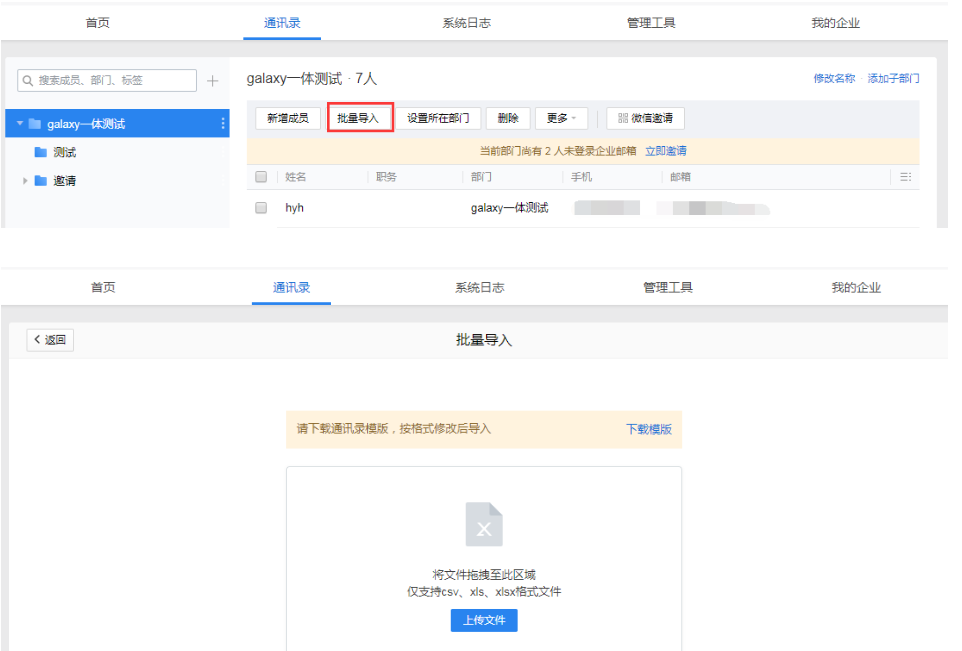Image resolution: width=962 pixels, height=651 pixels.
Task: Collapse the galaxy一体测试 tree node
Action: 18,124
